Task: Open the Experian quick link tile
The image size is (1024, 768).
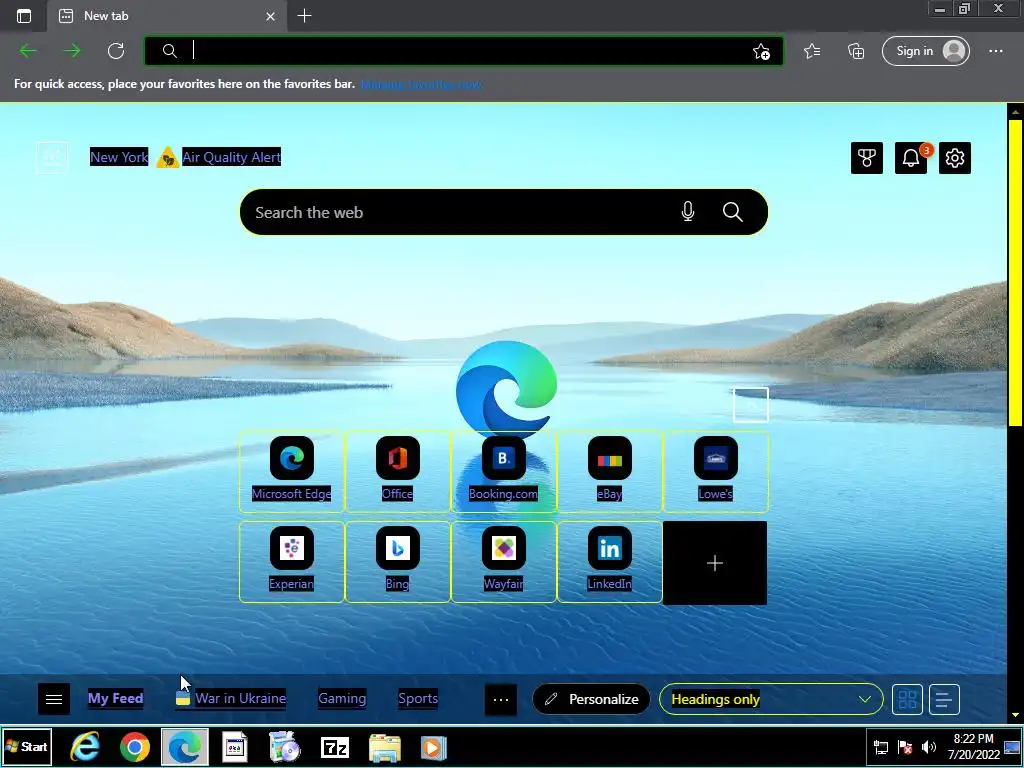Action: tap(291, 562)
